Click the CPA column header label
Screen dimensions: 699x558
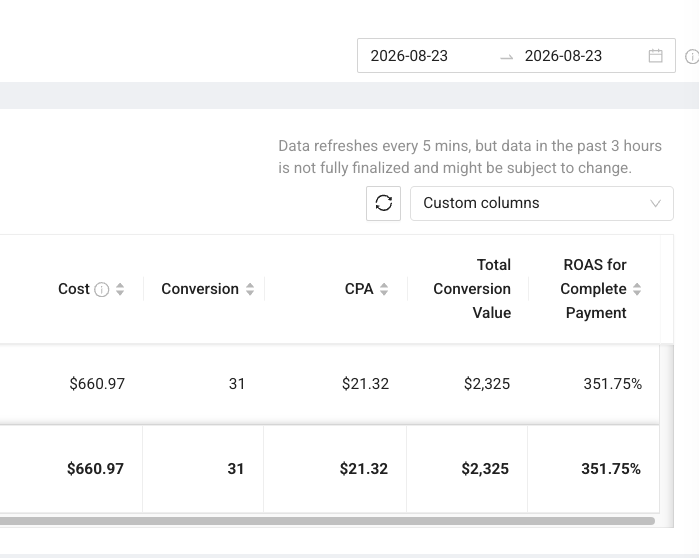[359, 289]
